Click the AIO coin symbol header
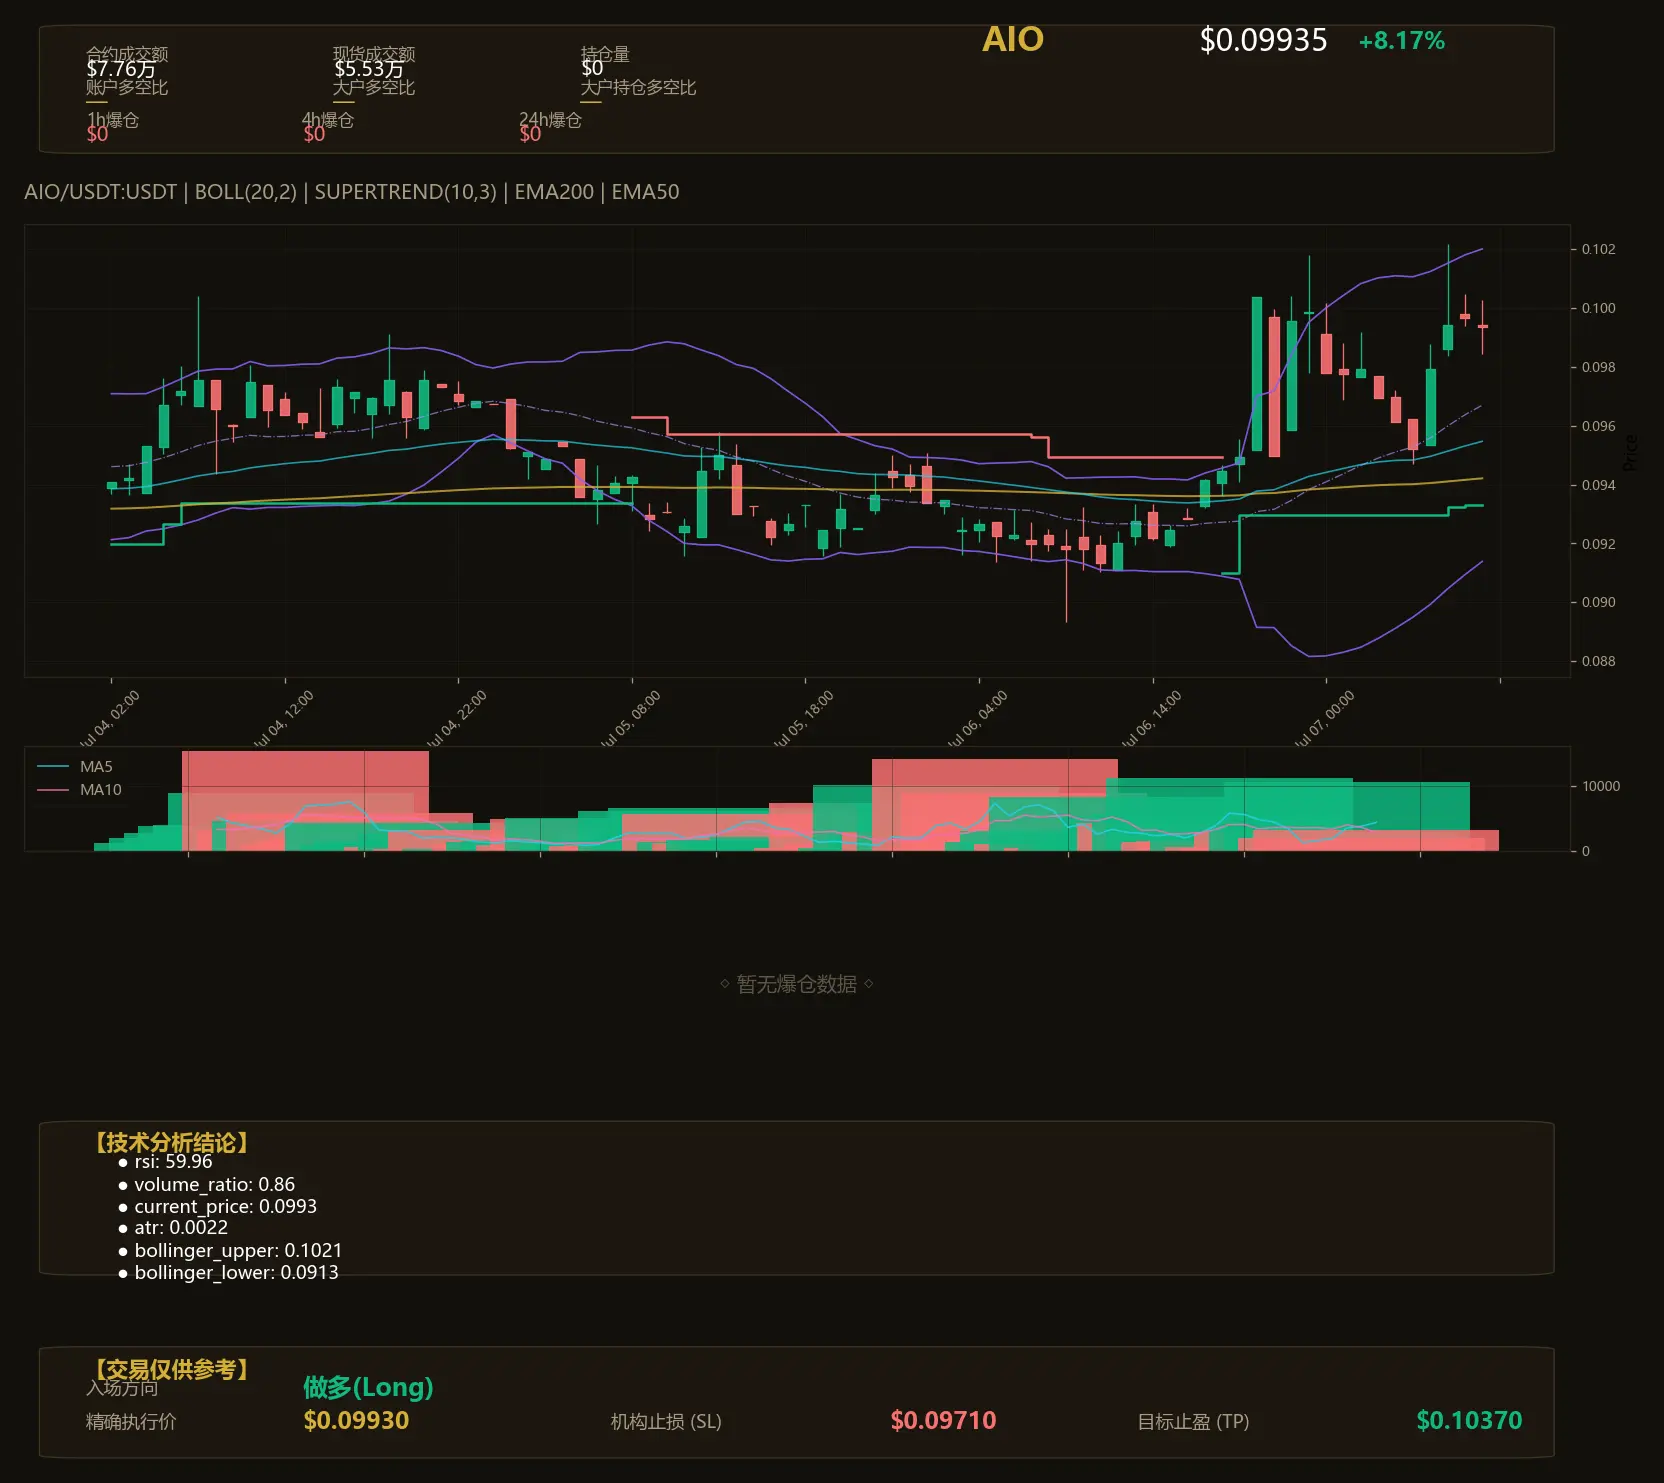The image size is (1664, 1483). (1013, 39)
